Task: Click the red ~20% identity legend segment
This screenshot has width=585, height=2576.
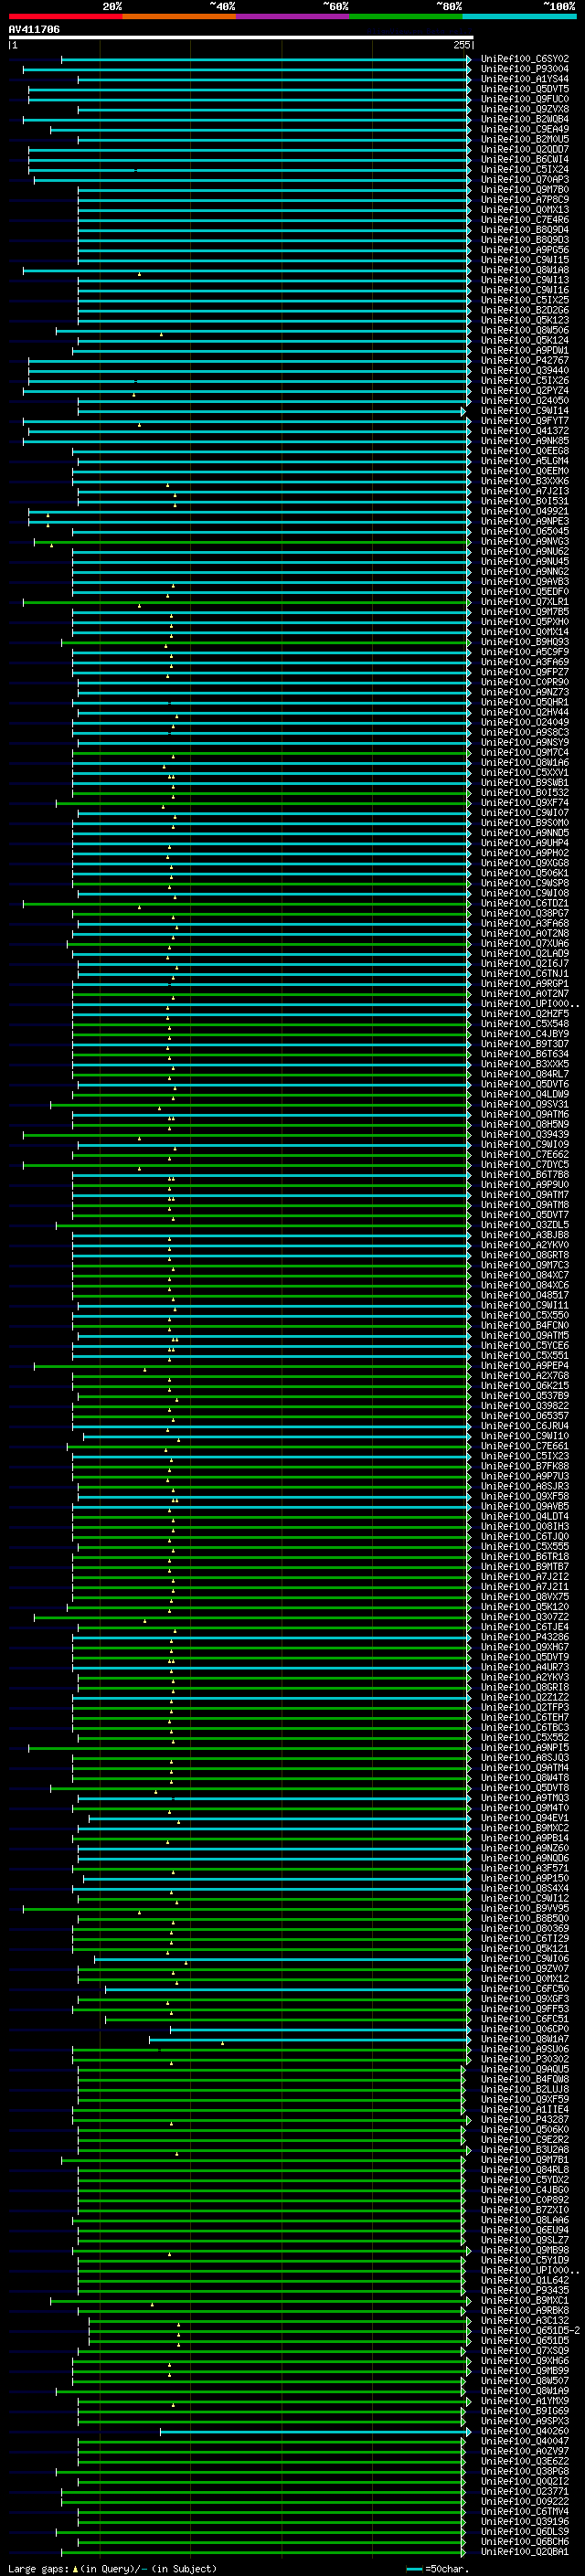Action: click(x=65, y=16)
